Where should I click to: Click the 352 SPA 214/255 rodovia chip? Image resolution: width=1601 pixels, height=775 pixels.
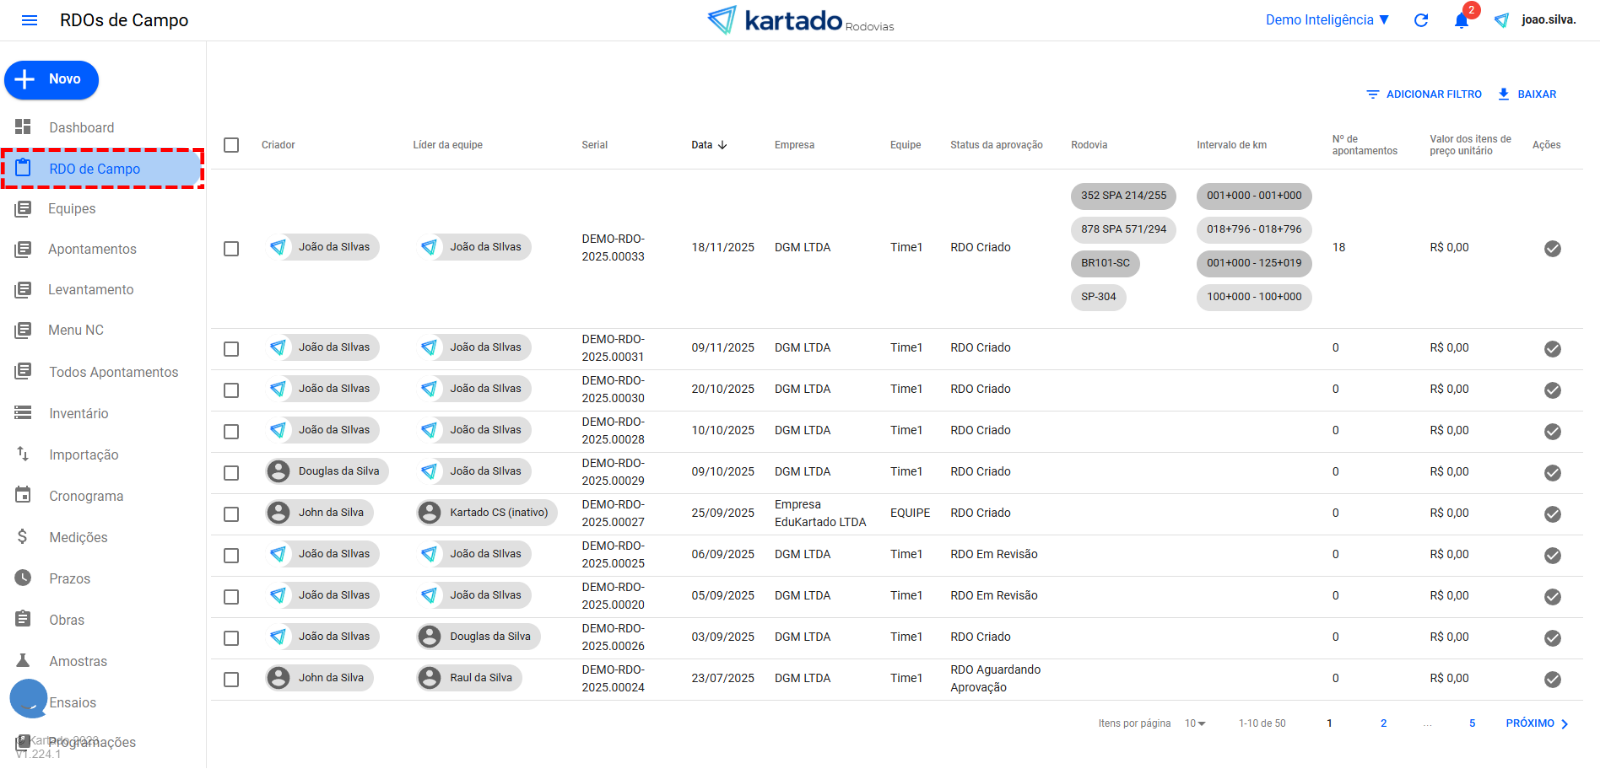tap(1123, 196)
